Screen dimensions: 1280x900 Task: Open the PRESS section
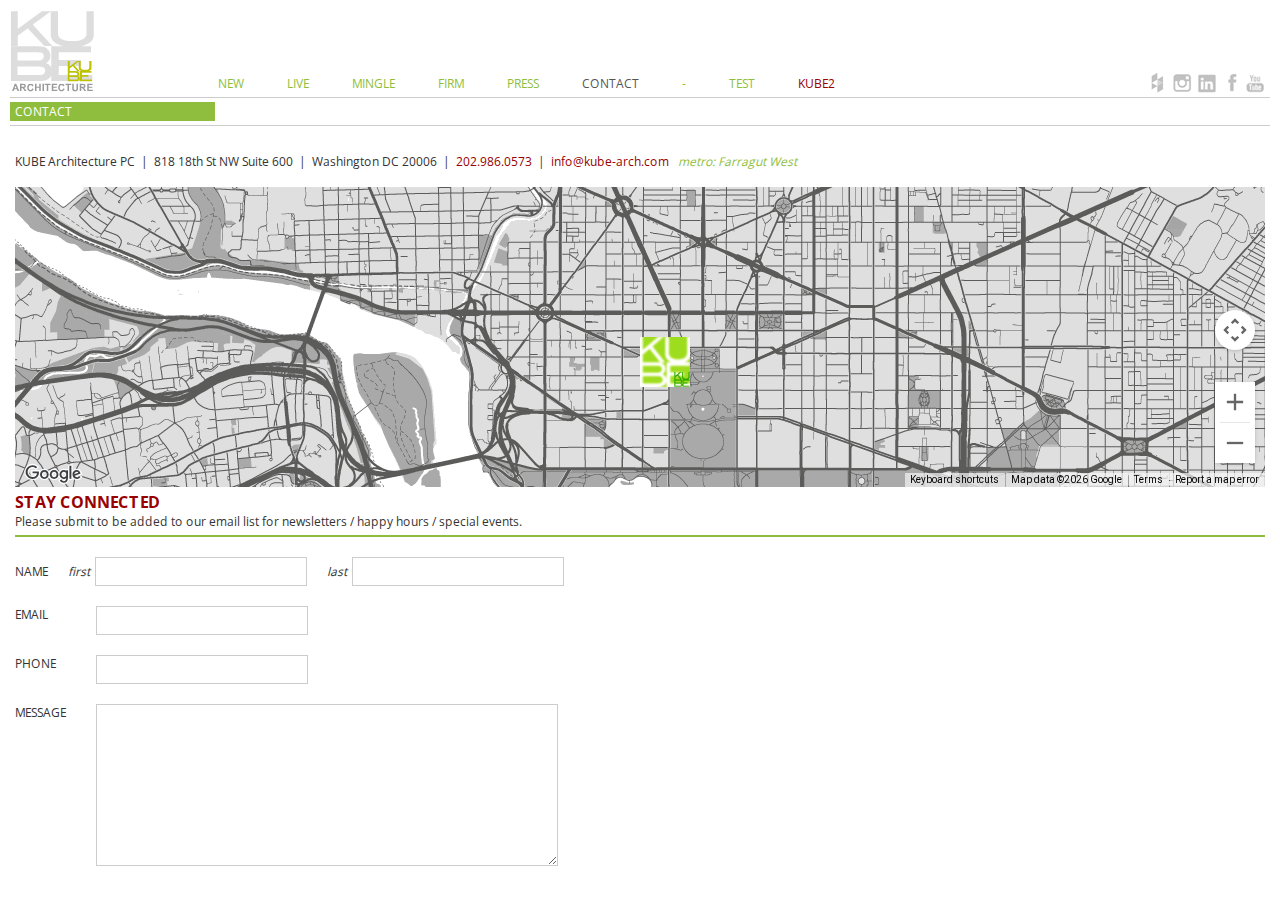coord(523,84)
